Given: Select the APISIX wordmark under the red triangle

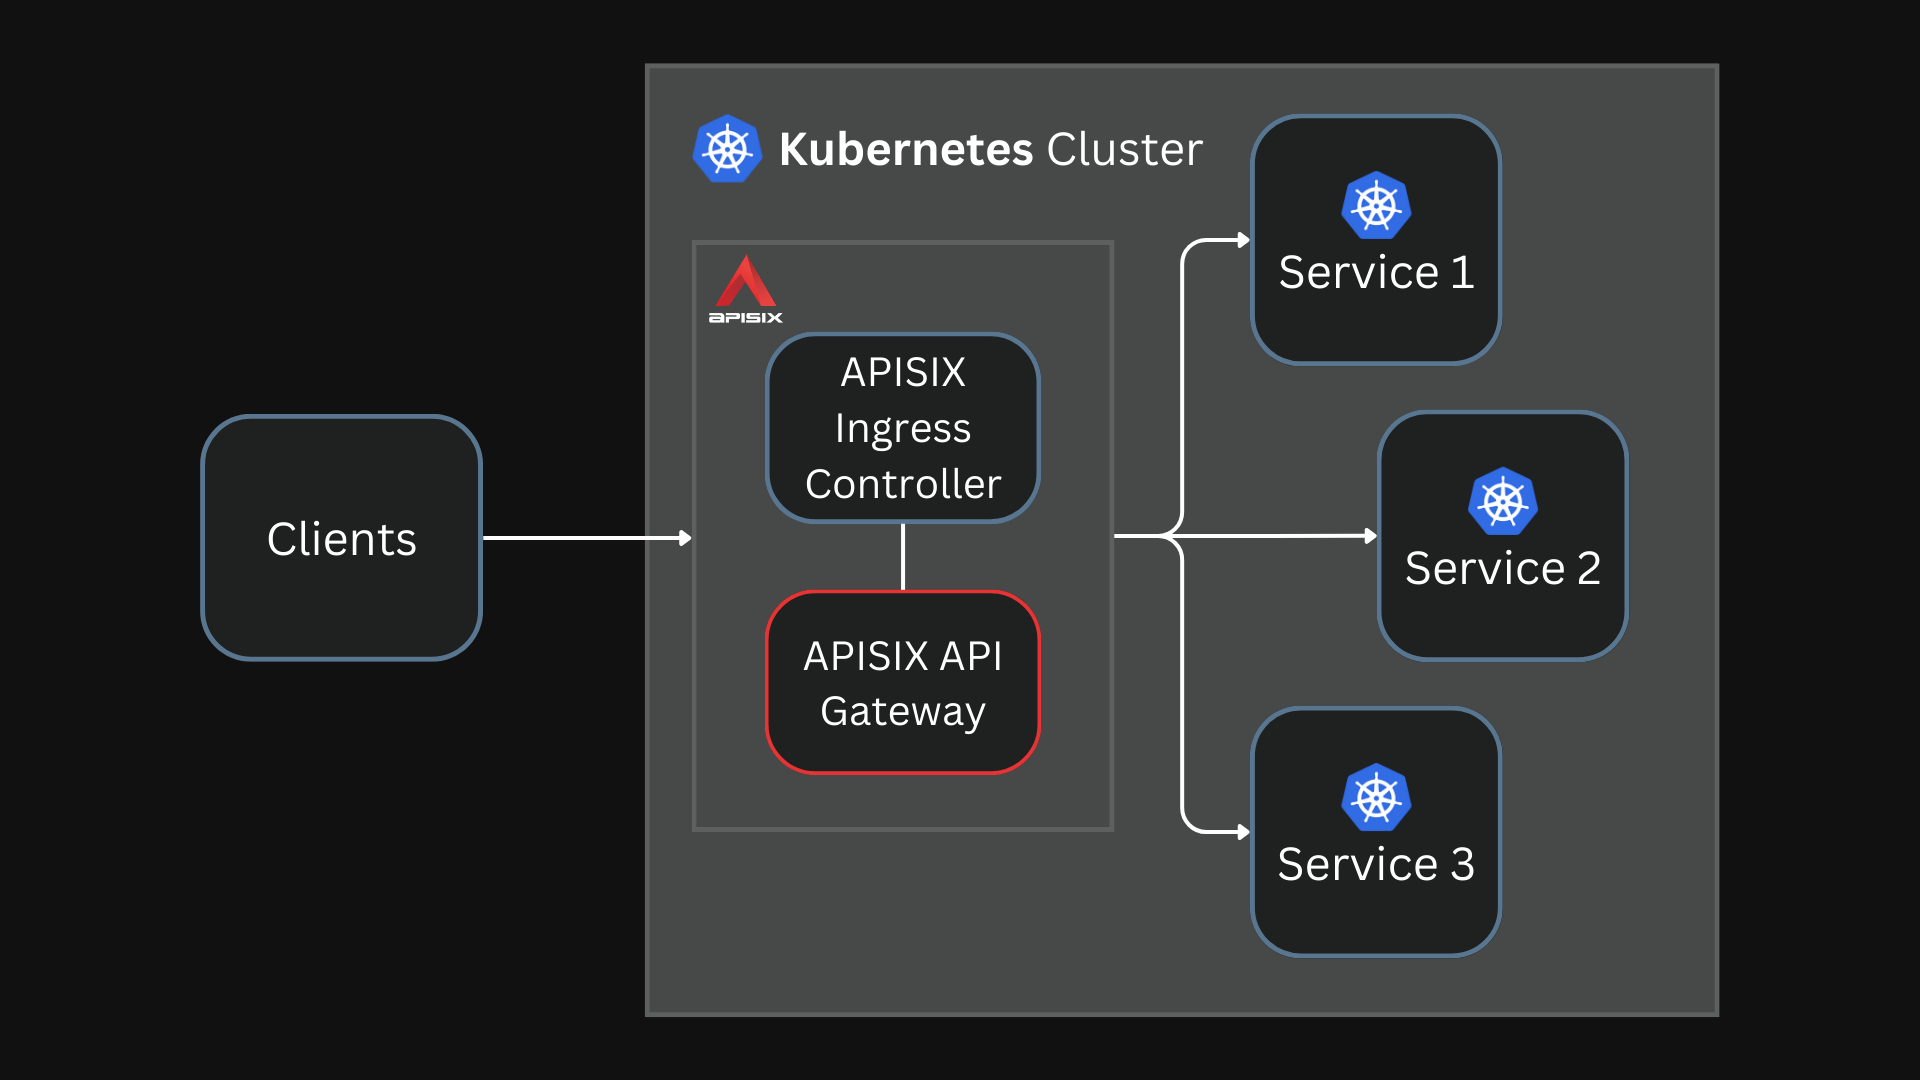Looking at the screenshot, I should pyautogui.click(x=745, y=320).
